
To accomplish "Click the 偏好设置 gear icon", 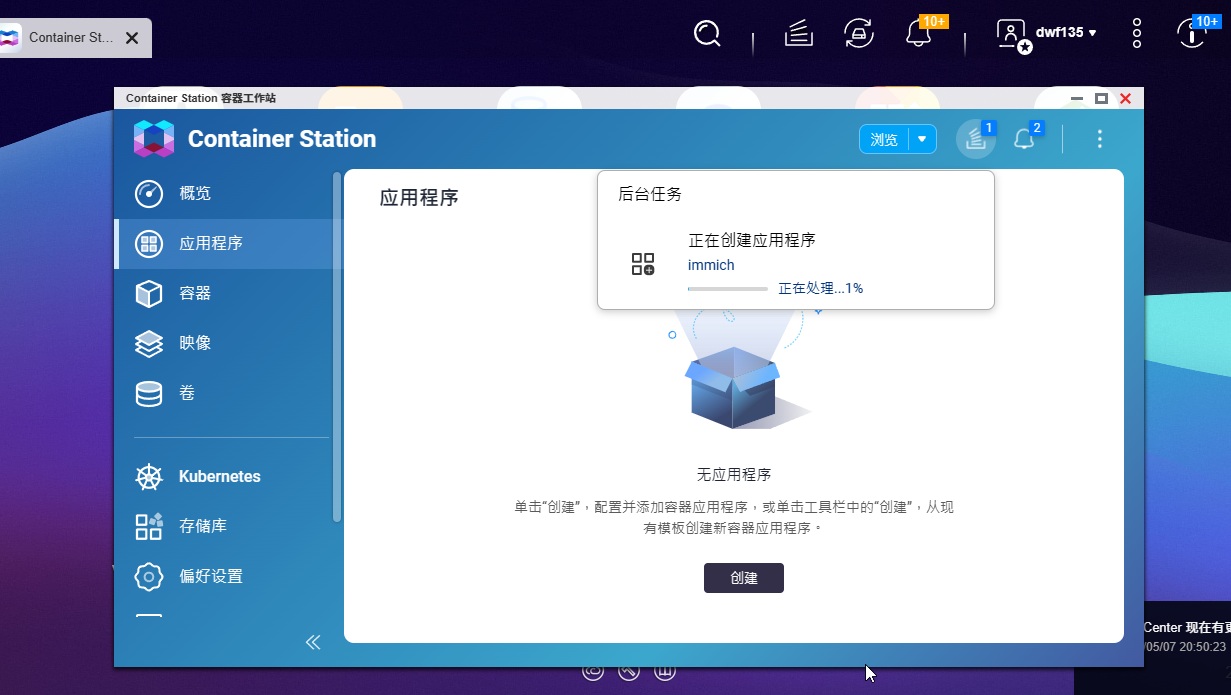I will click(149, 576).
